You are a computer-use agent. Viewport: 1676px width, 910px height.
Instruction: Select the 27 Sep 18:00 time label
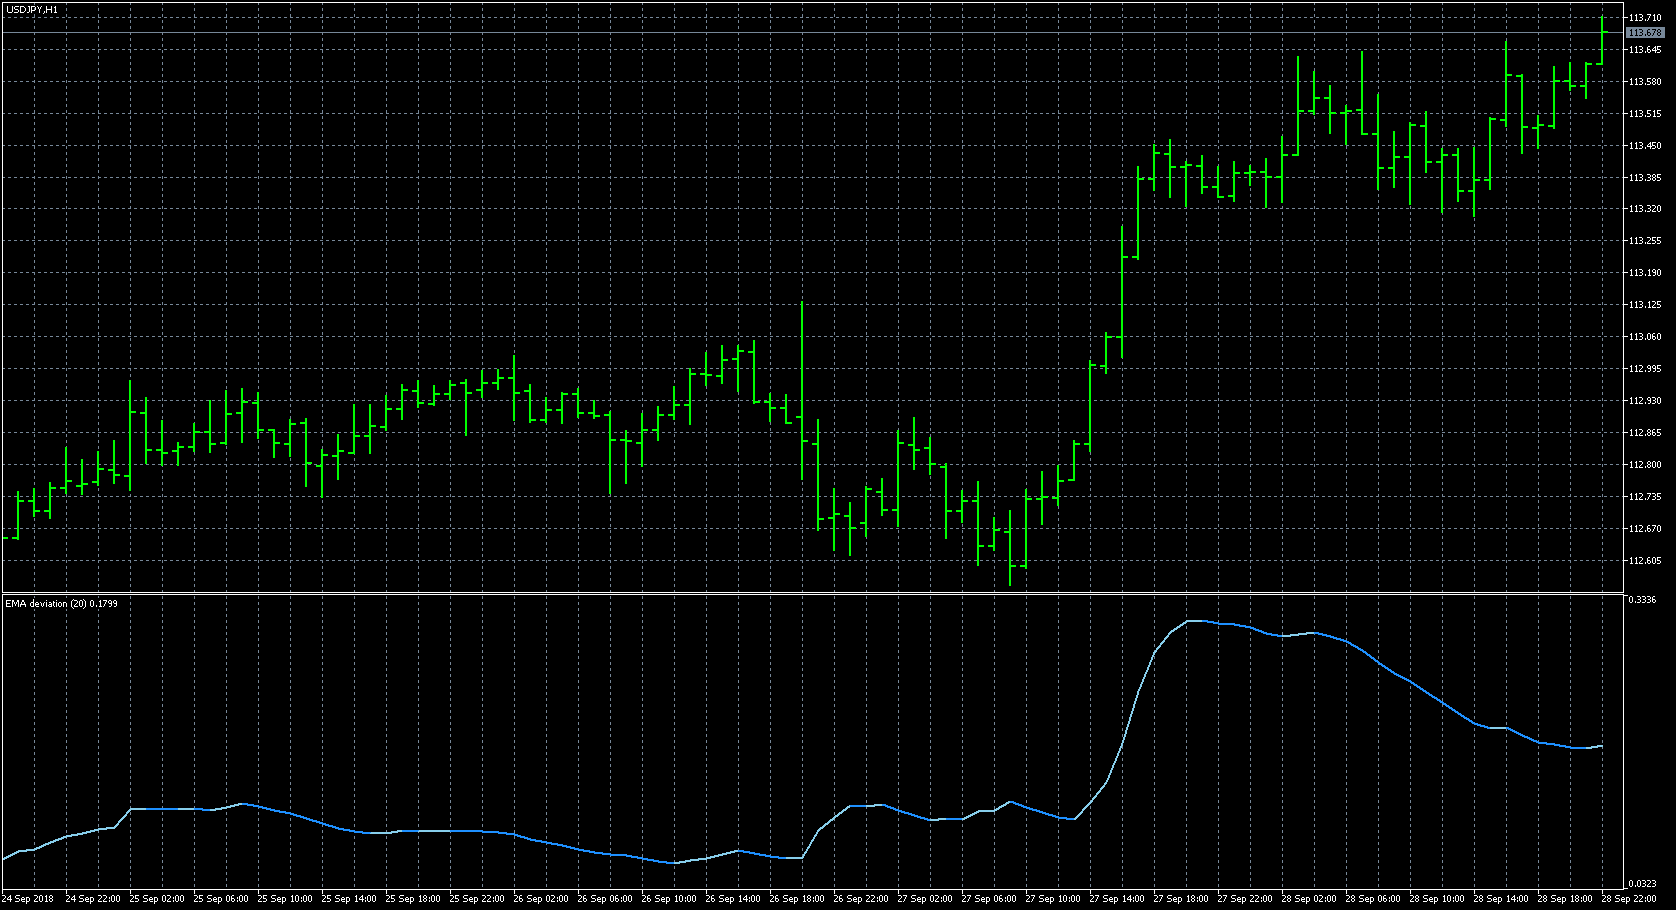(1181, 899)
